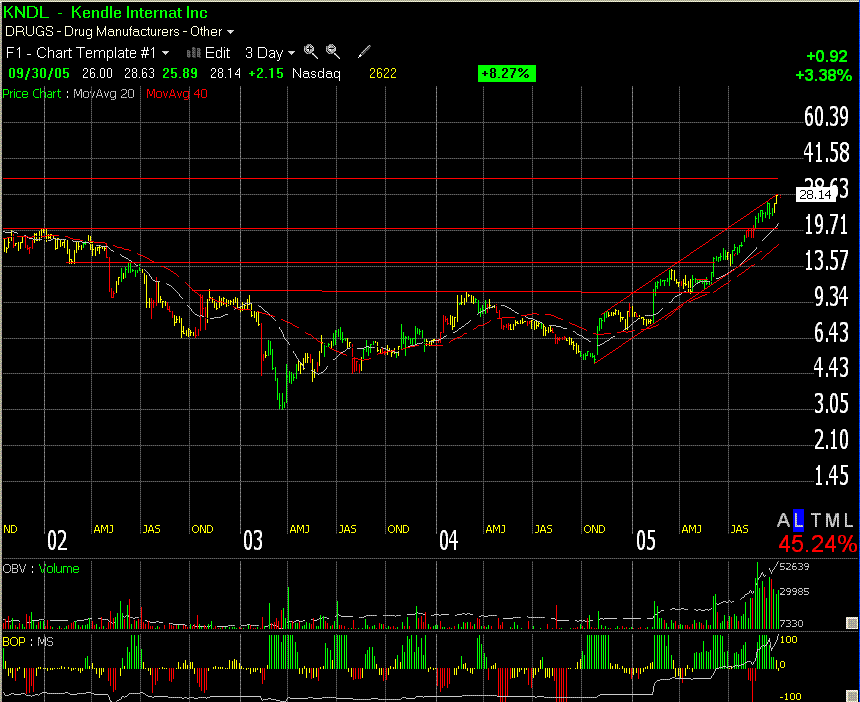Image resolution: width=860 pixels, height=702 pixels.
Task: Toggle the highlighted L scaling letter
Action: (799, 520)
